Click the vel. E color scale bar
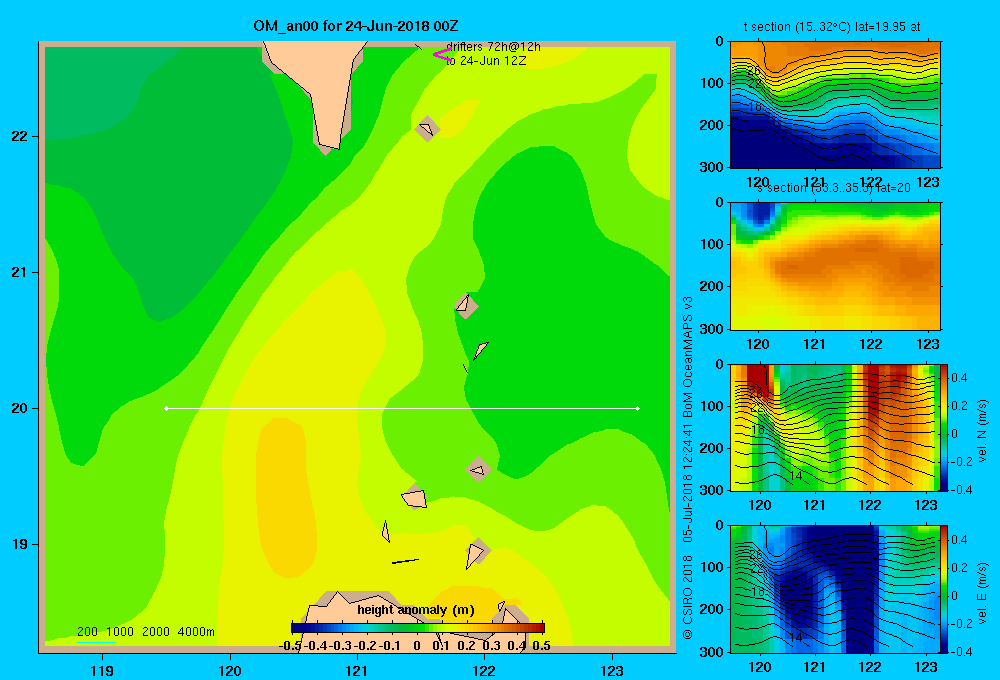 tap(945, 589)
